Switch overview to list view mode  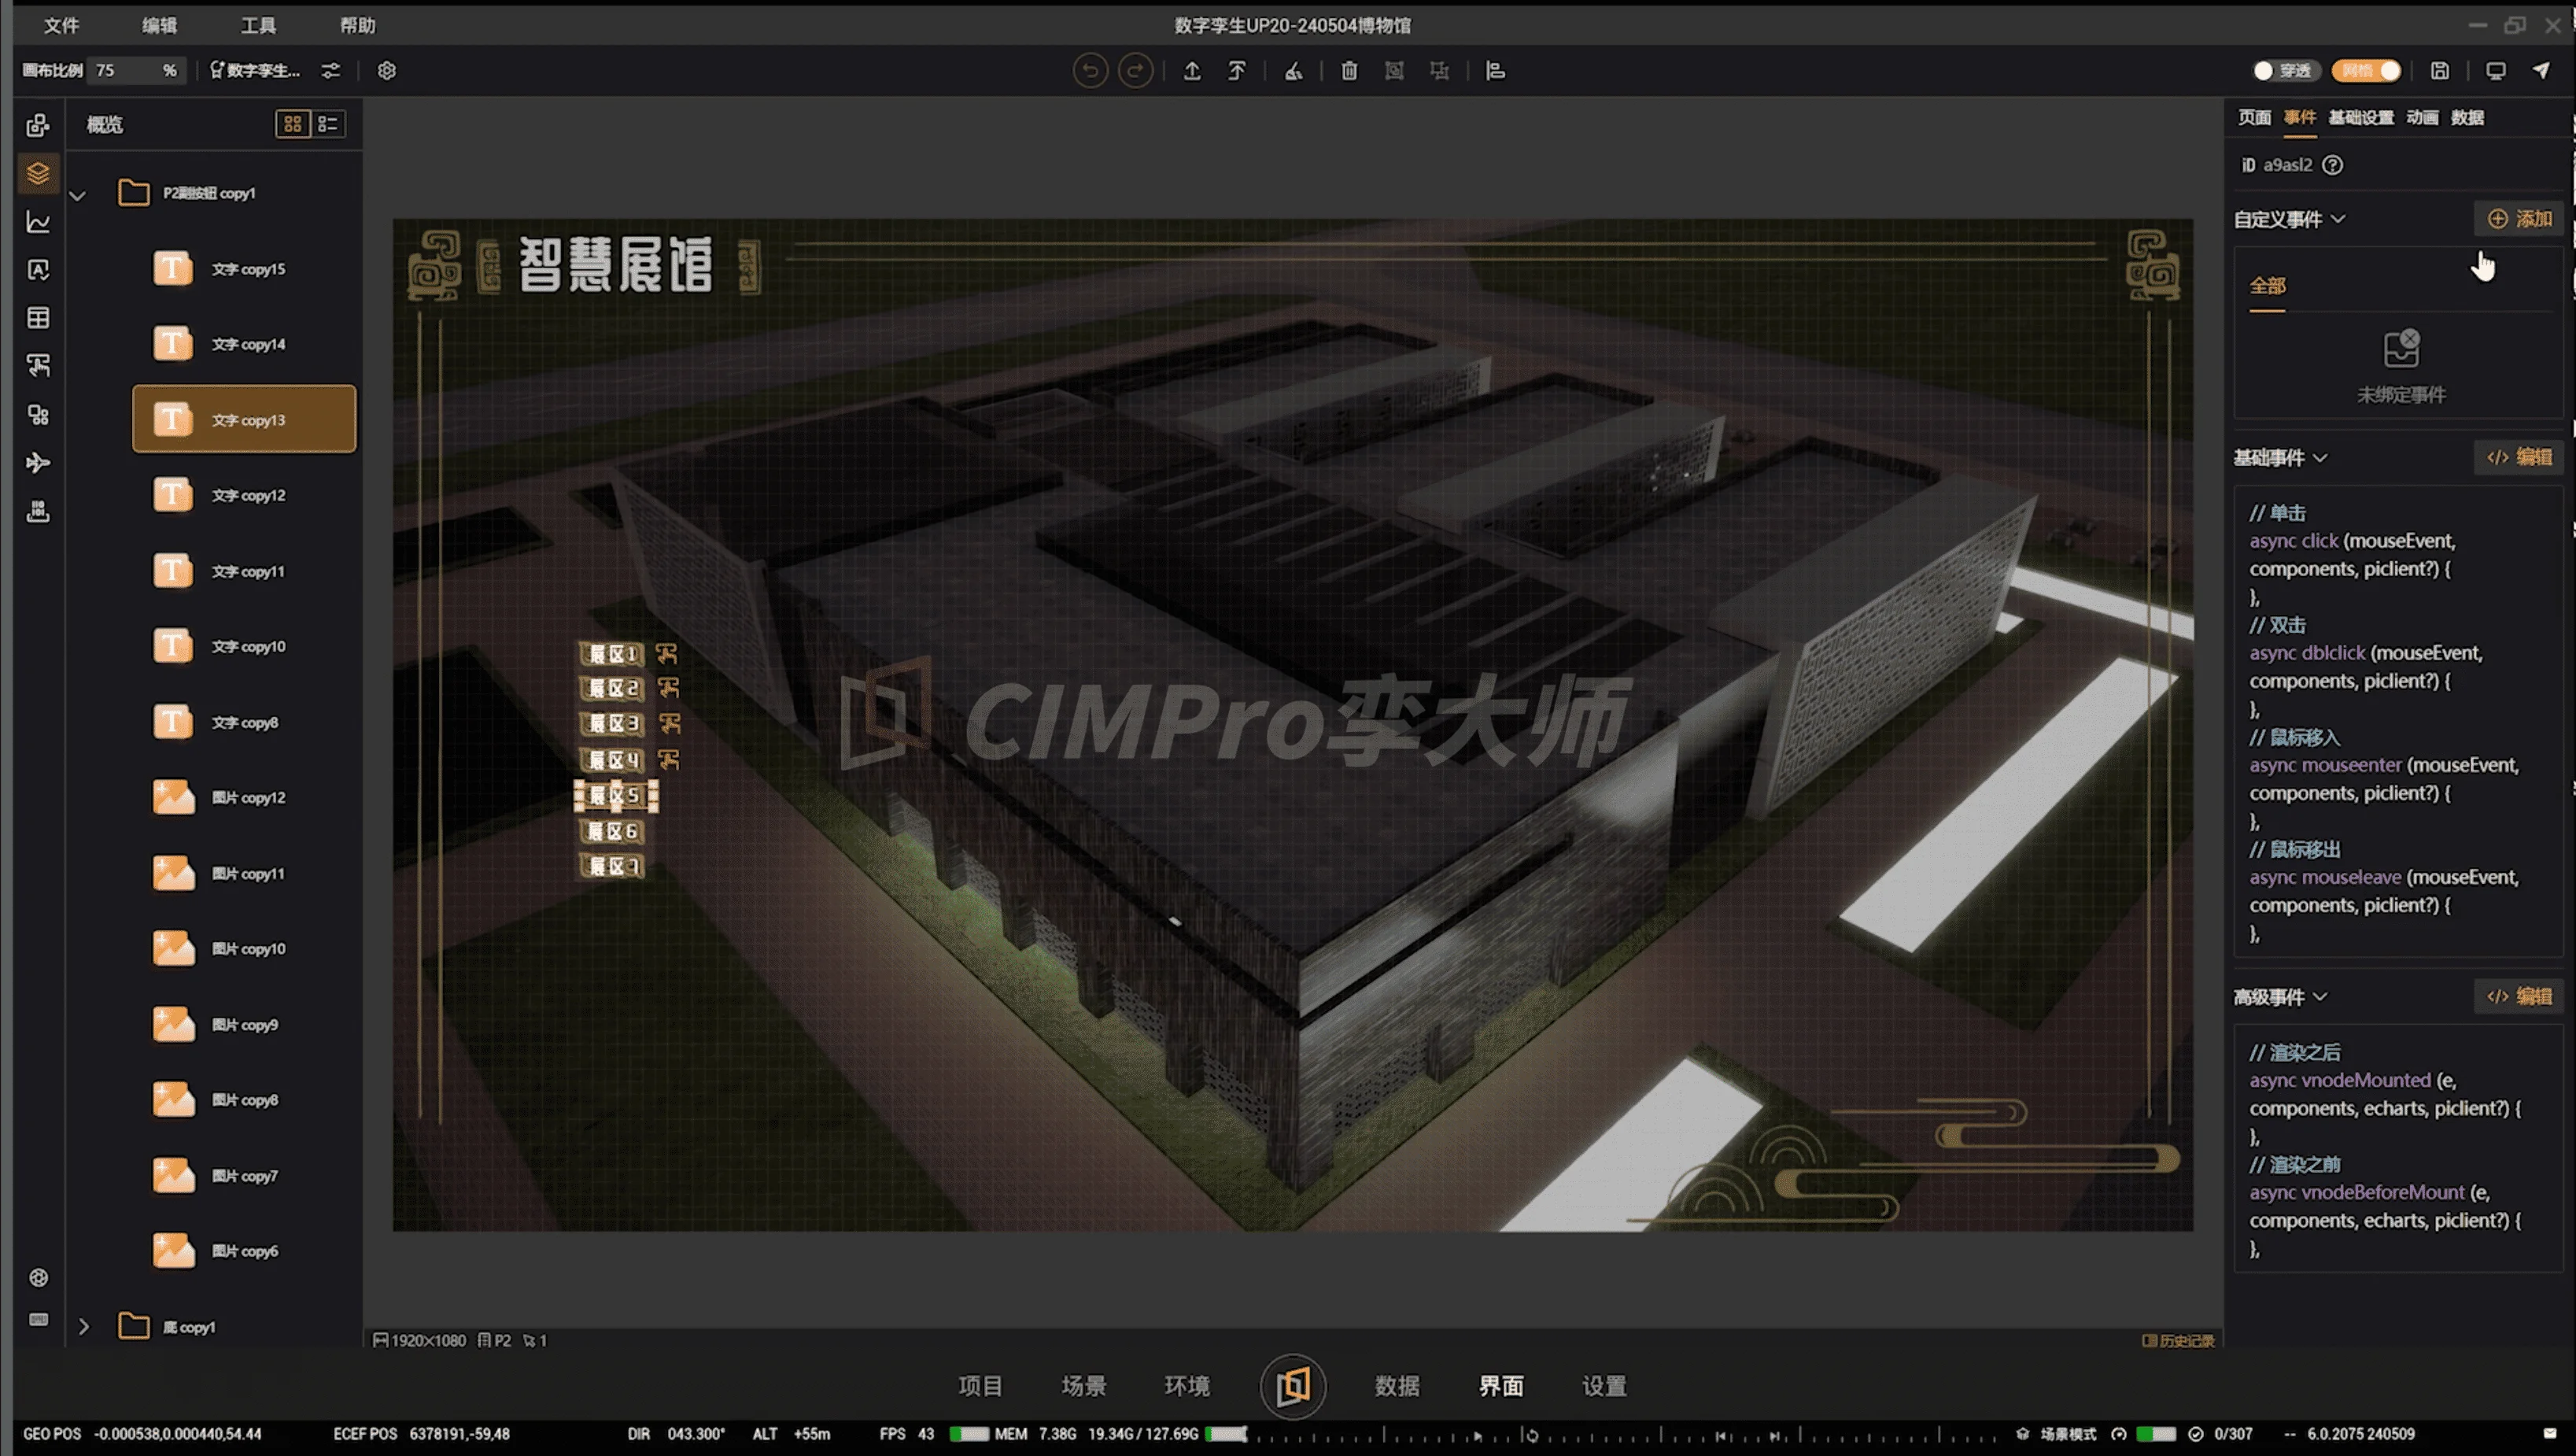tap(327, 124)
